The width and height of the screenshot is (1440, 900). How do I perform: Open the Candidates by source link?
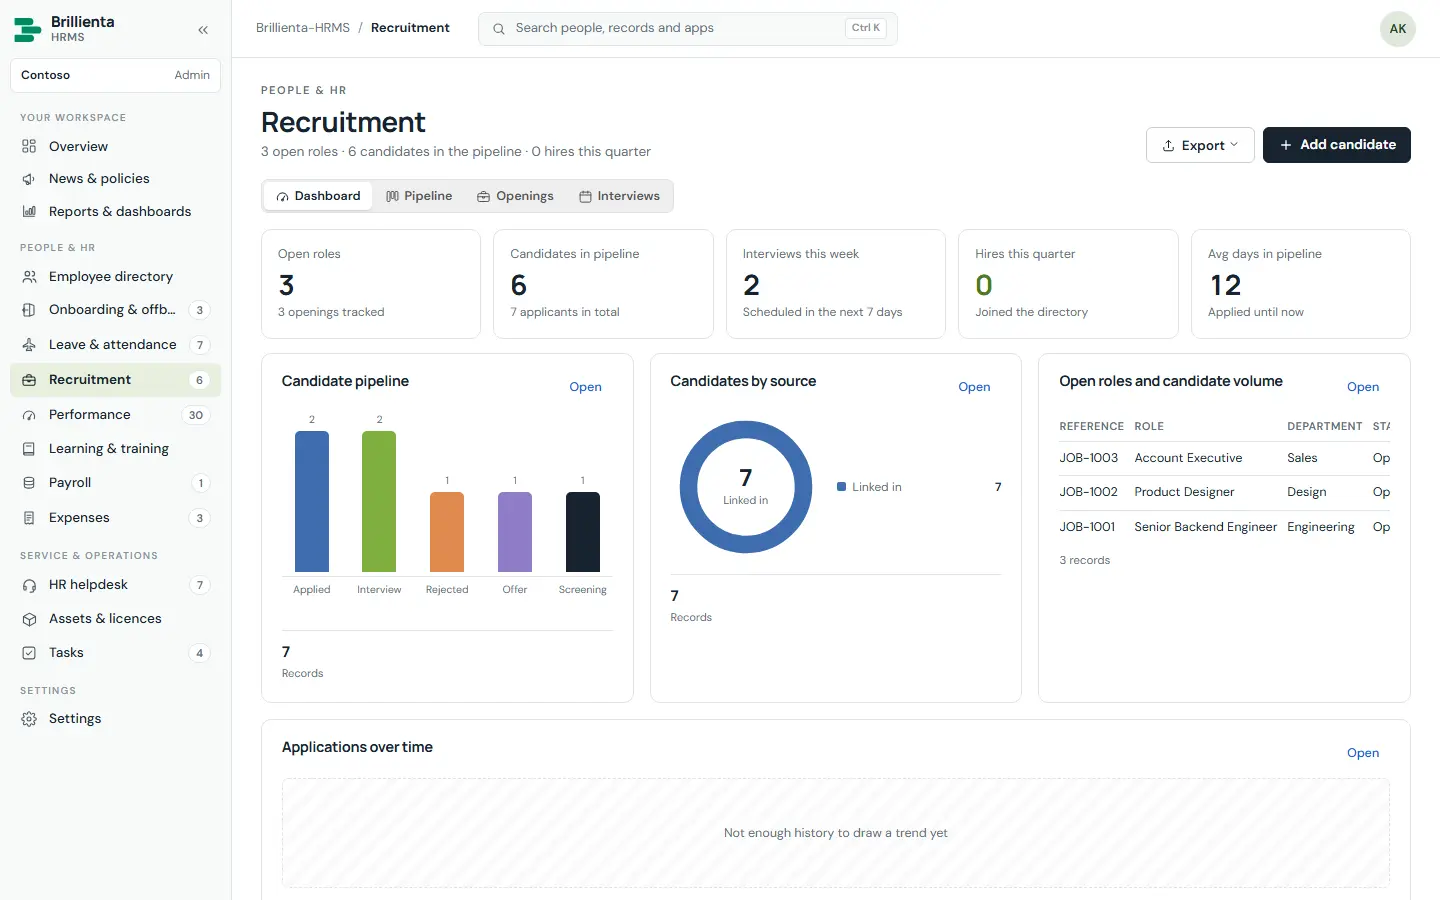point(974,387)
